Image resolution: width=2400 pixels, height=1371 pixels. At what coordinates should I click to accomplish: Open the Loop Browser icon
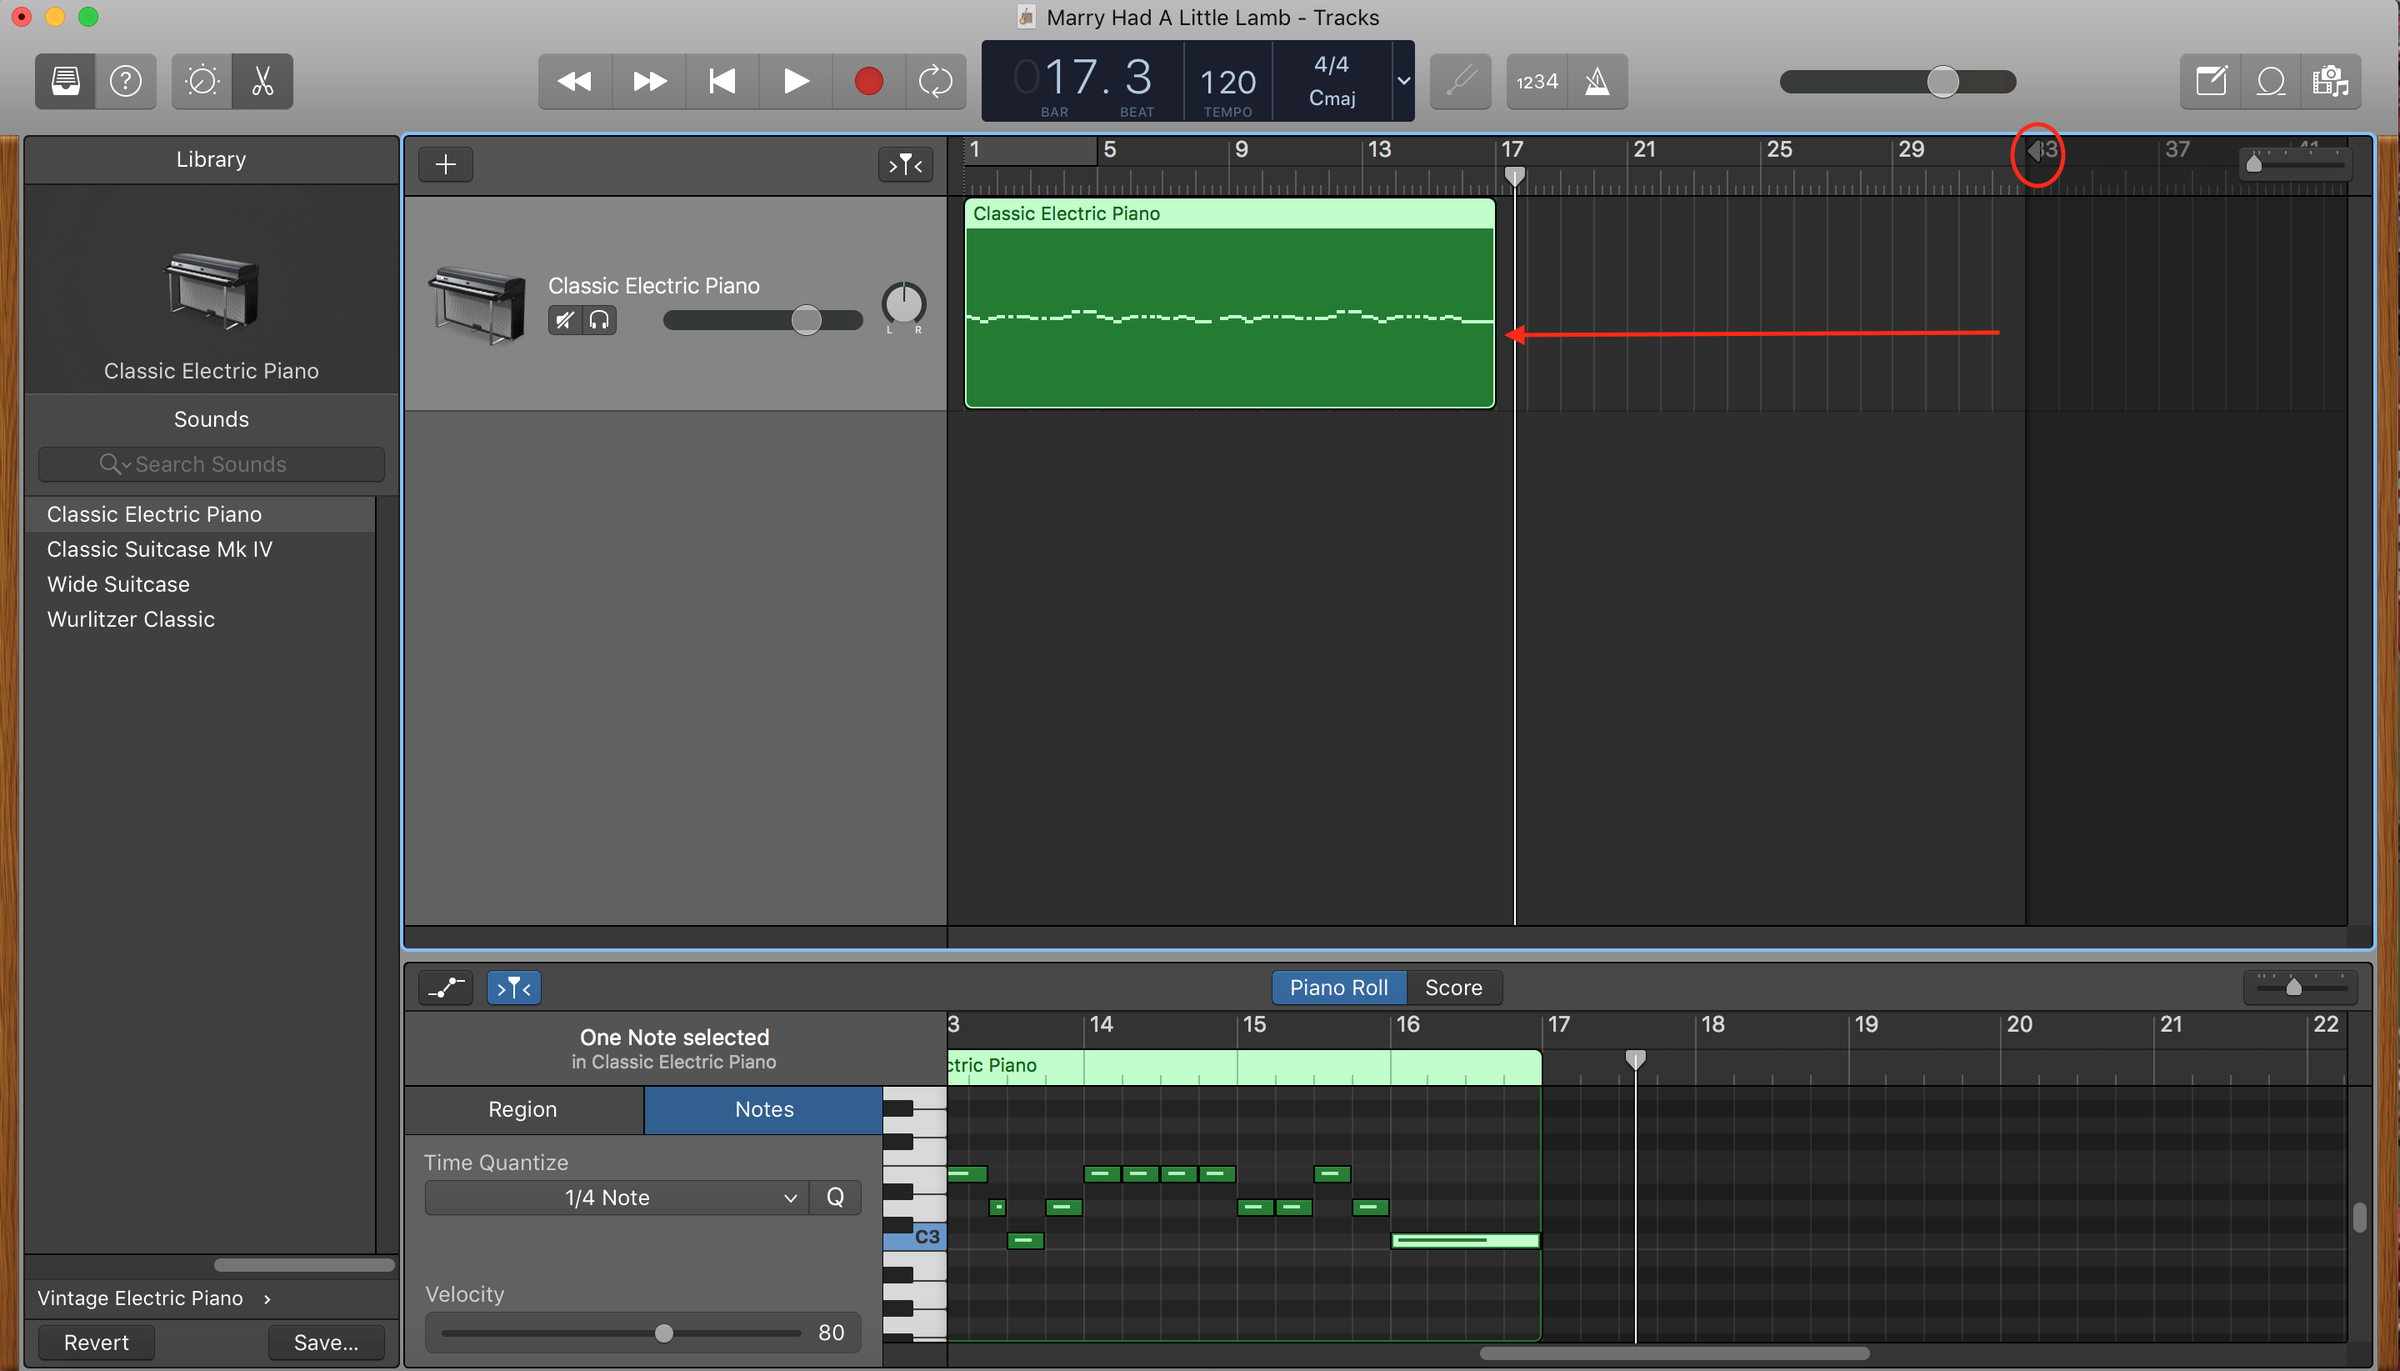pyautogui.click(x=2271, y=81)
